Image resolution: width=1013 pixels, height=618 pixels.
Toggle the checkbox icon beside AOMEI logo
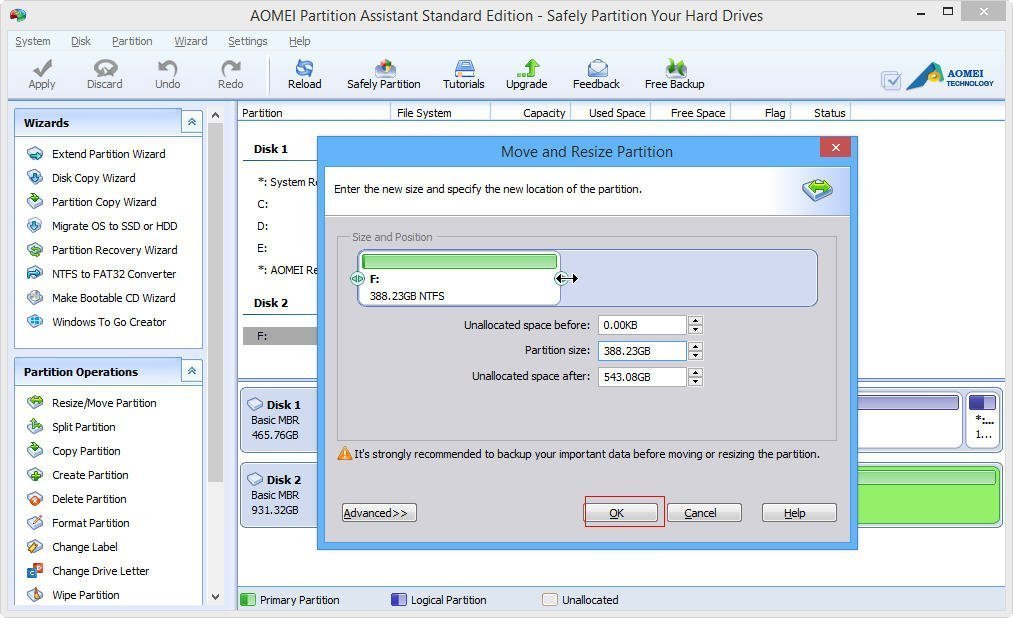click(892, 81)
